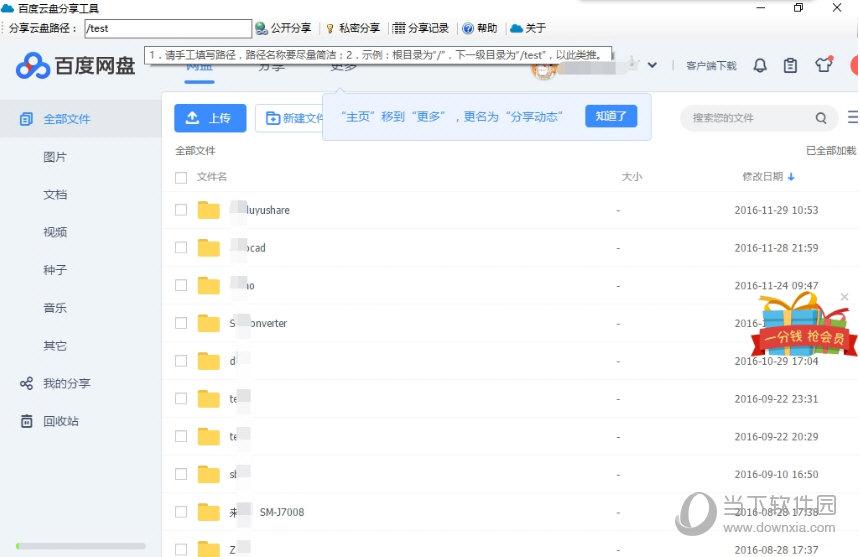Open the converter folder icon

(x=208, y=323)
